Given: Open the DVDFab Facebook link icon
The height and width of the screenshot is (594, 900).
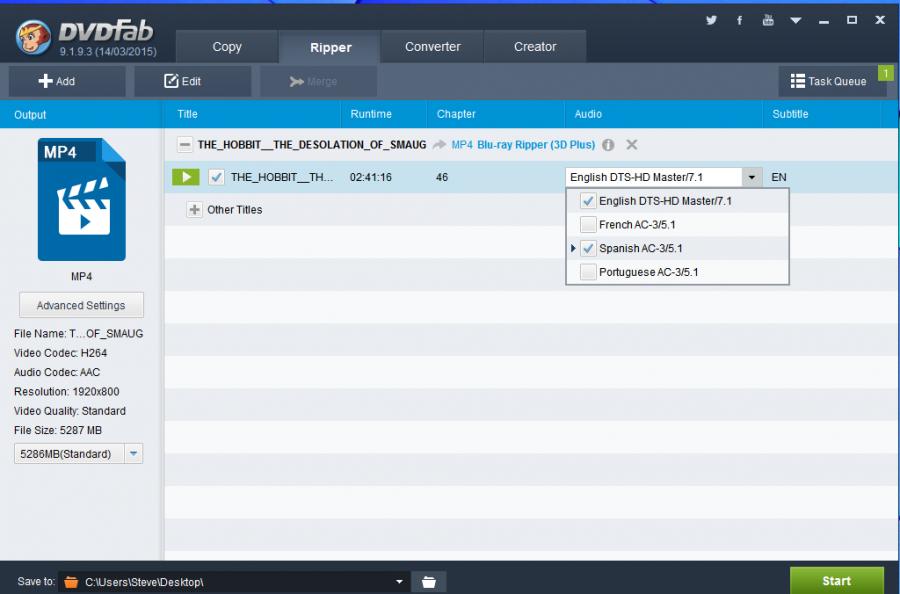Looking at the screenshot, I should [x=739, y=20].
